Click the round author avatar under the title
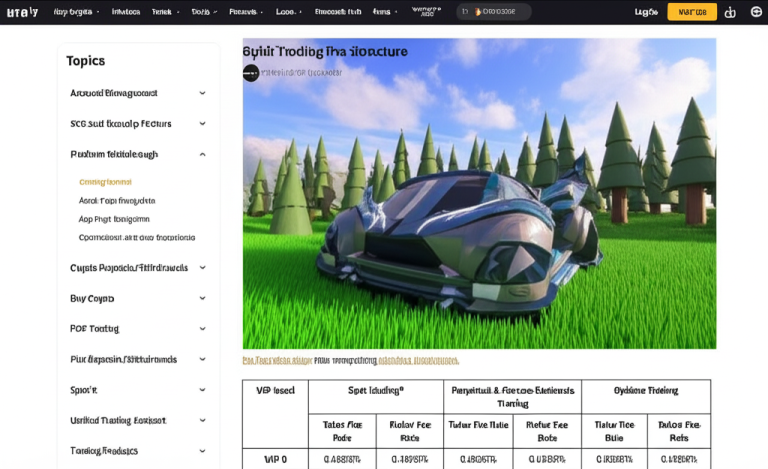768x469 pixels. (x=251, y=73)
